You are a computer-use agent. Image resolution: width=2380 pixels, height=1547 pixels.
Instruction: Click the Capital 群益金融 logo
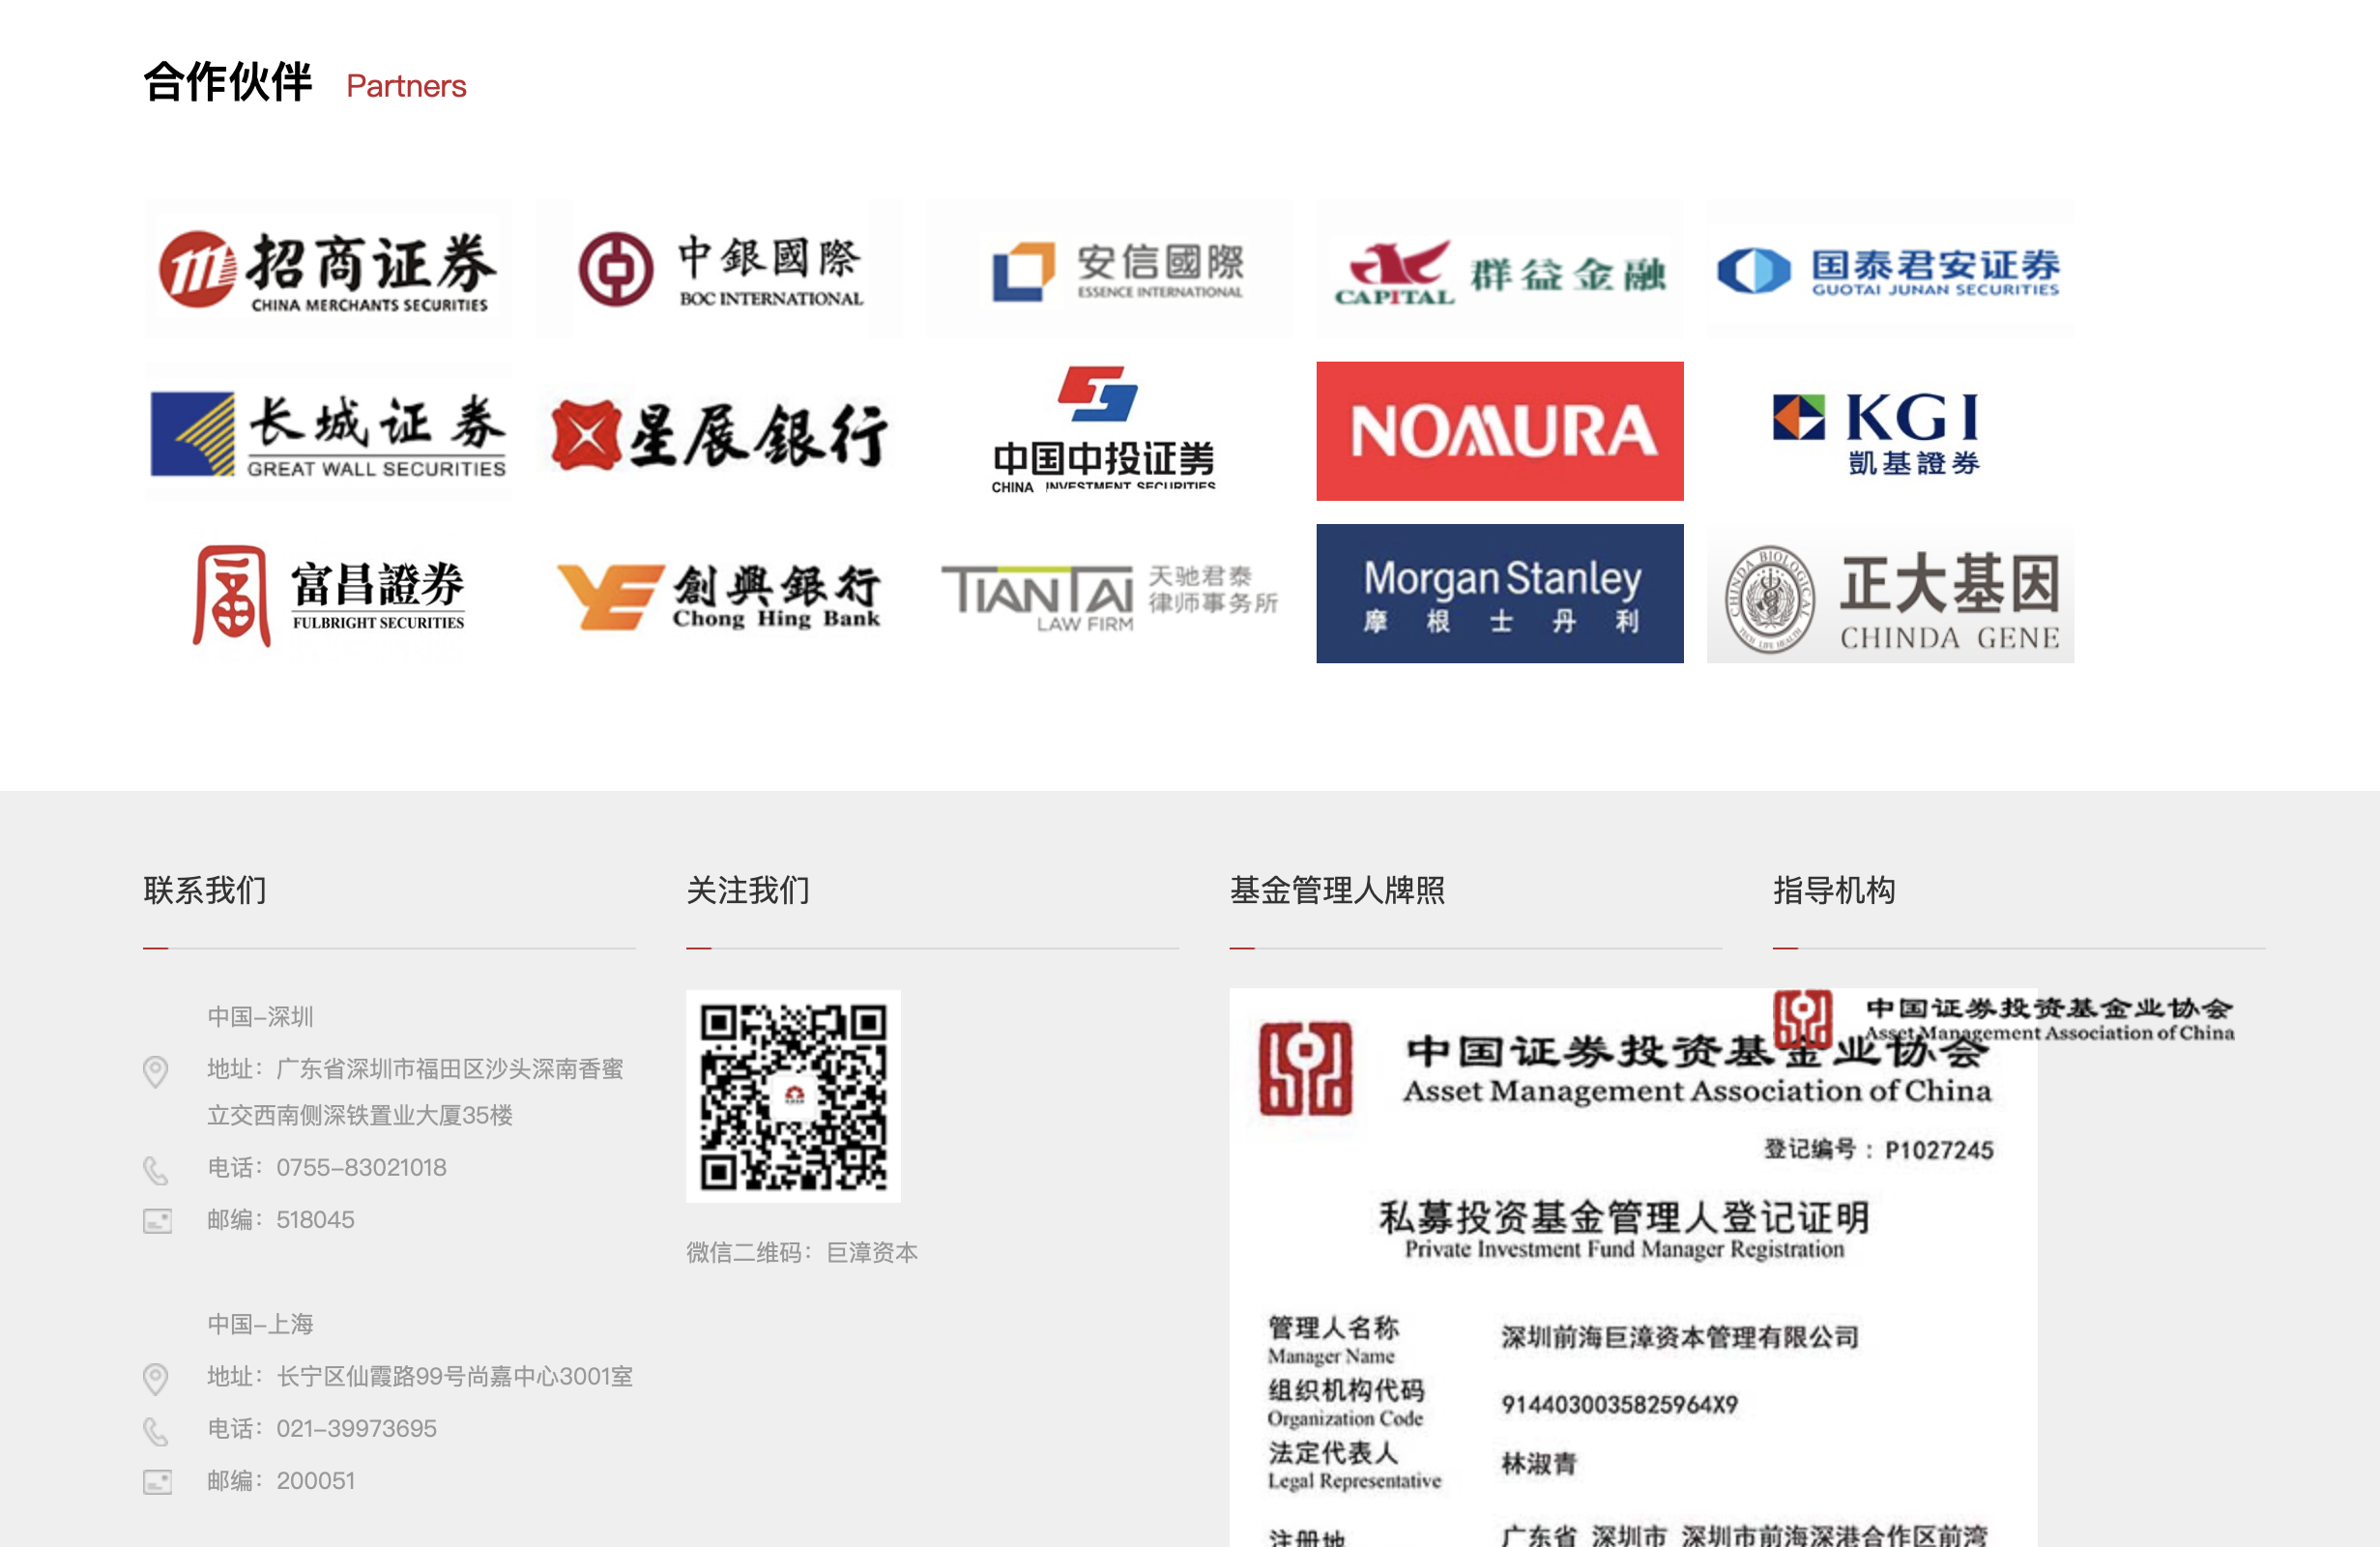[1500, 269]
